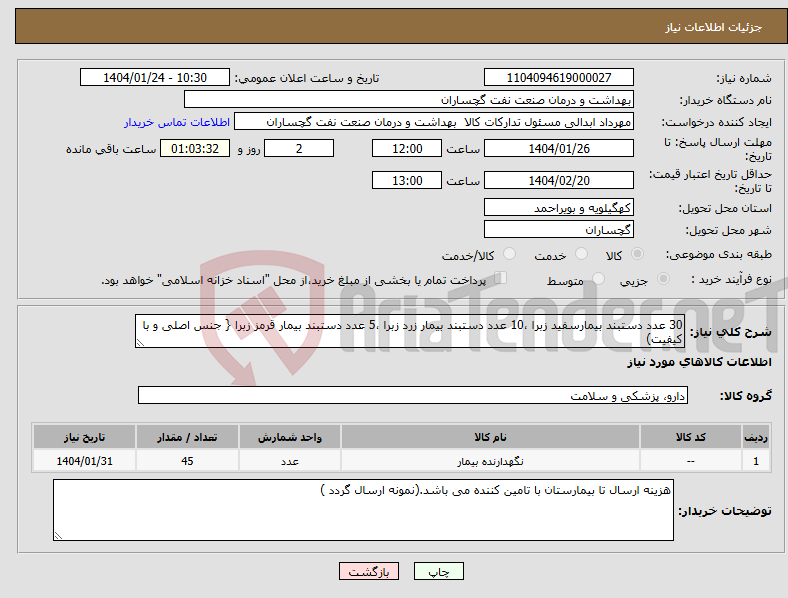Screen dimensions: 788x598
Task: Click the item name cell نگهدارنده بیمار
Action: [x=490, y=461]
